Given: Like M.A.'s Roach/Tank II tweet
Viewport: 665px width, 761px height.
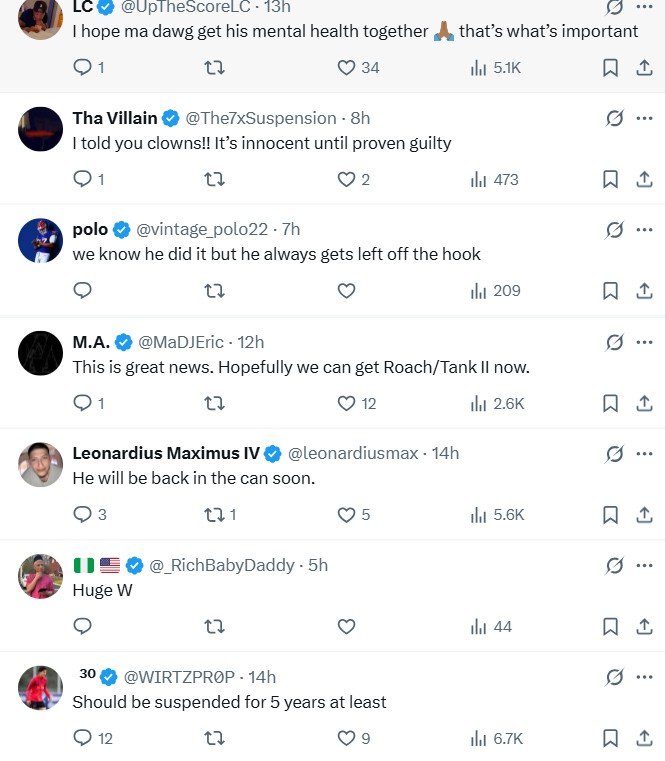Looking at the screenshot, I should pos(346,403).
